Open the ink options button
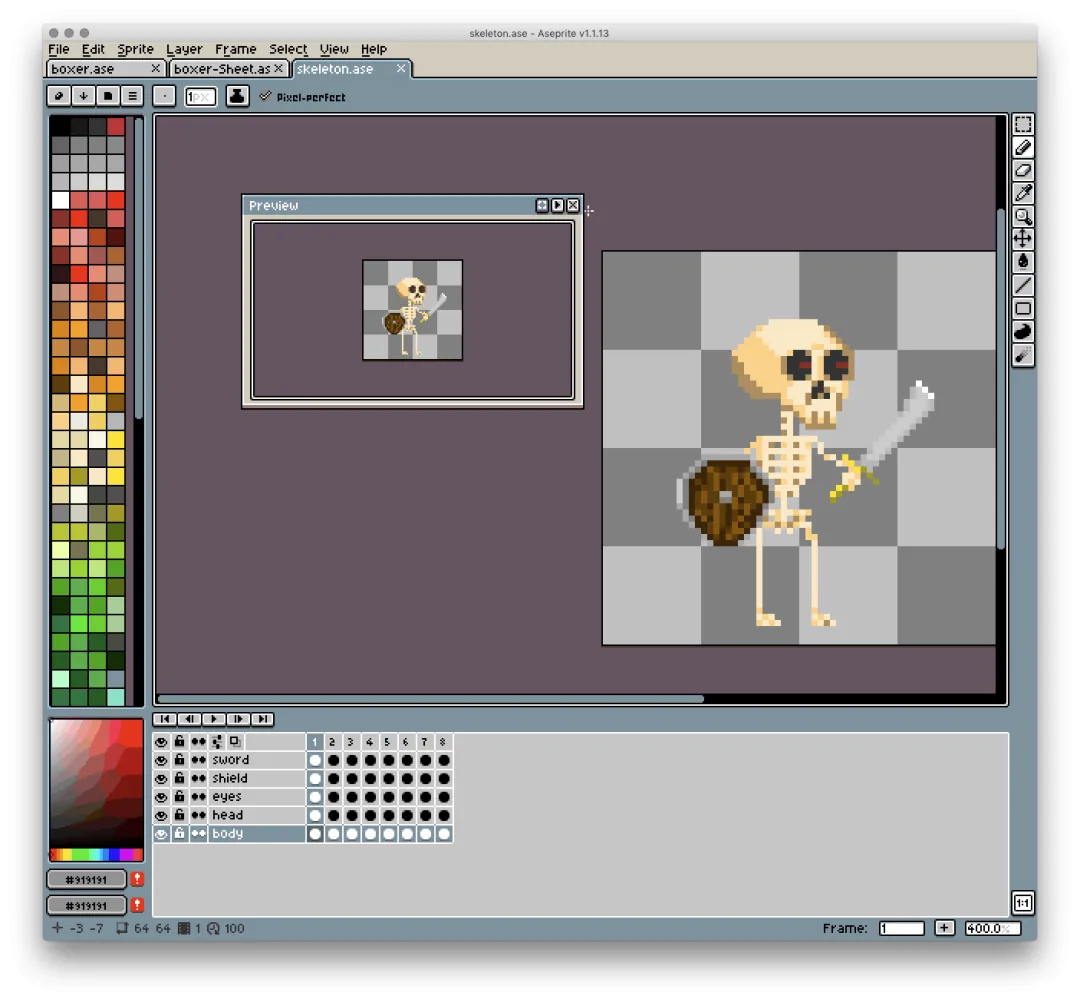Viewport: 1080px width, 1002px height. pos(237,96)
